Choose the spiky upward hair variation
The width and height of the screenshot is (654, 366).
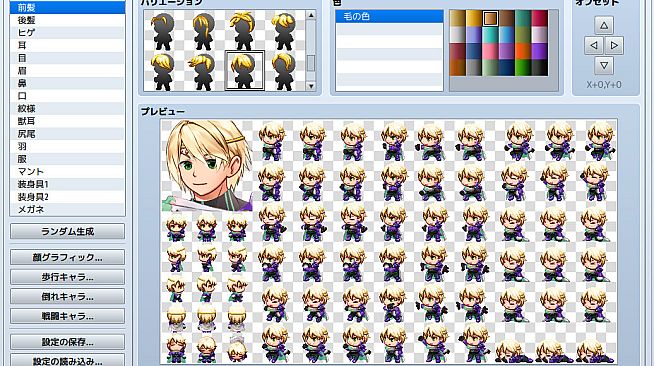tap(244, 30)
